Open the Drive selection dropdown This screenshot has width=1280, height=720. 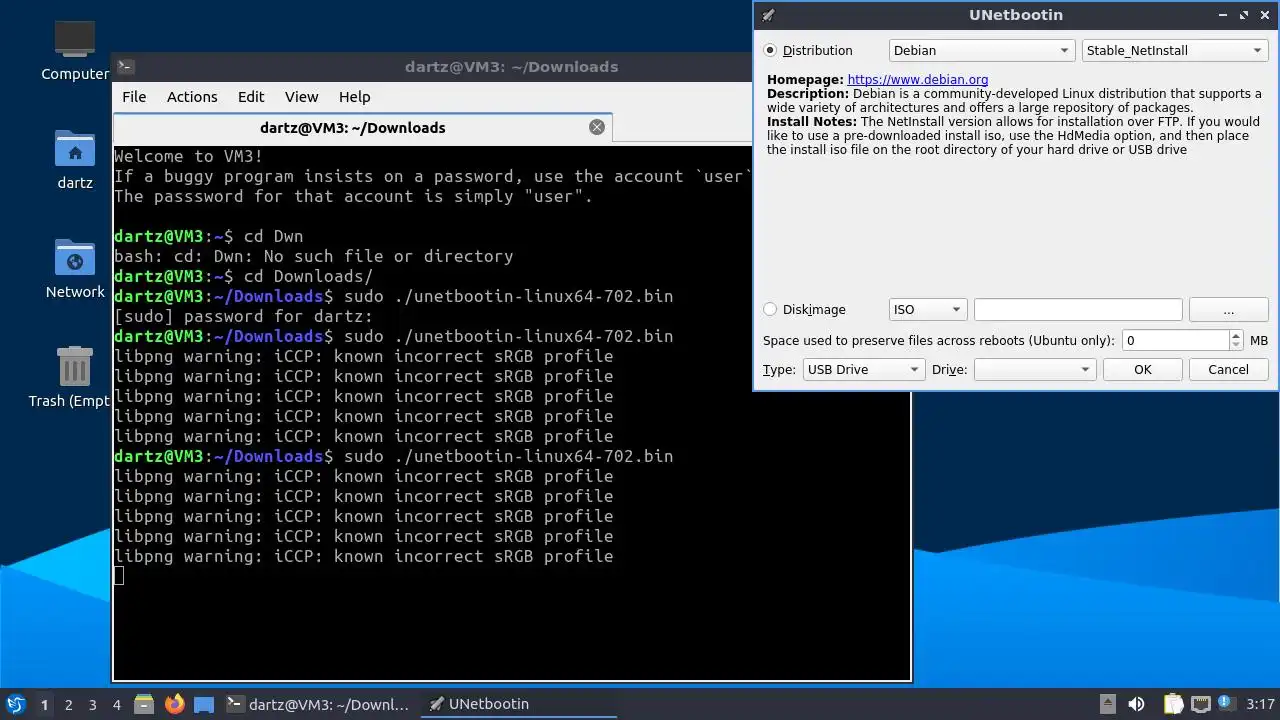click(1034, 369)
